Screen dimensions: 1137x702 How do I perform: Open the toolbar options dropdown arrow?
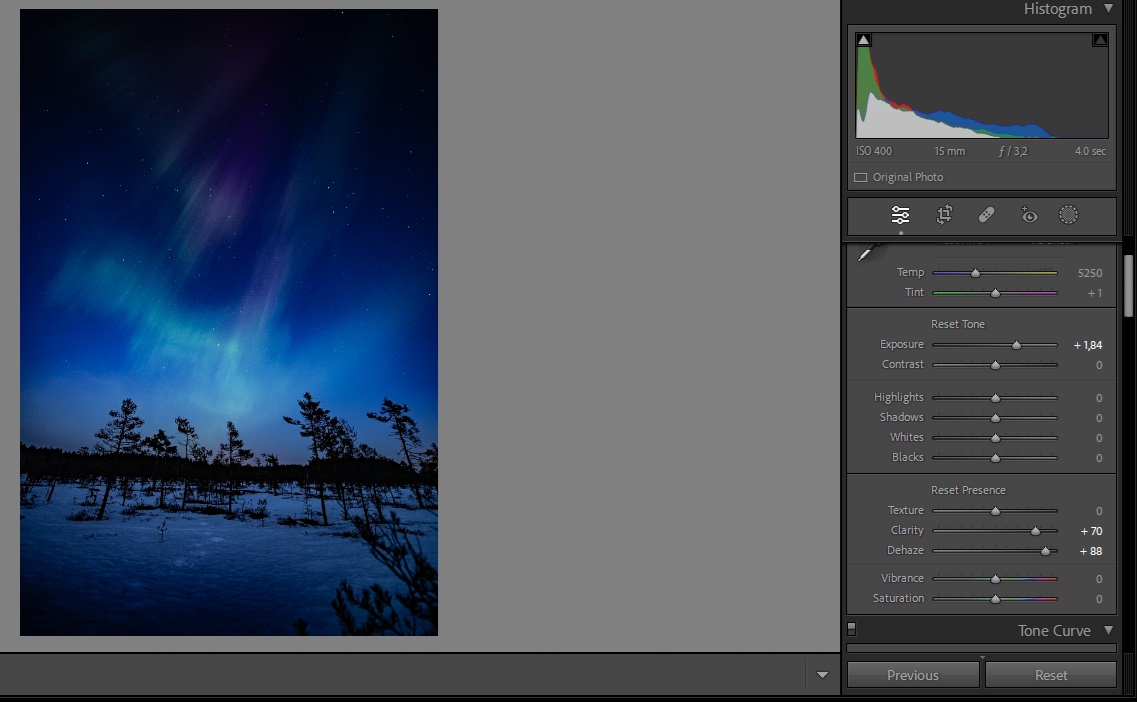coord(822,675)
